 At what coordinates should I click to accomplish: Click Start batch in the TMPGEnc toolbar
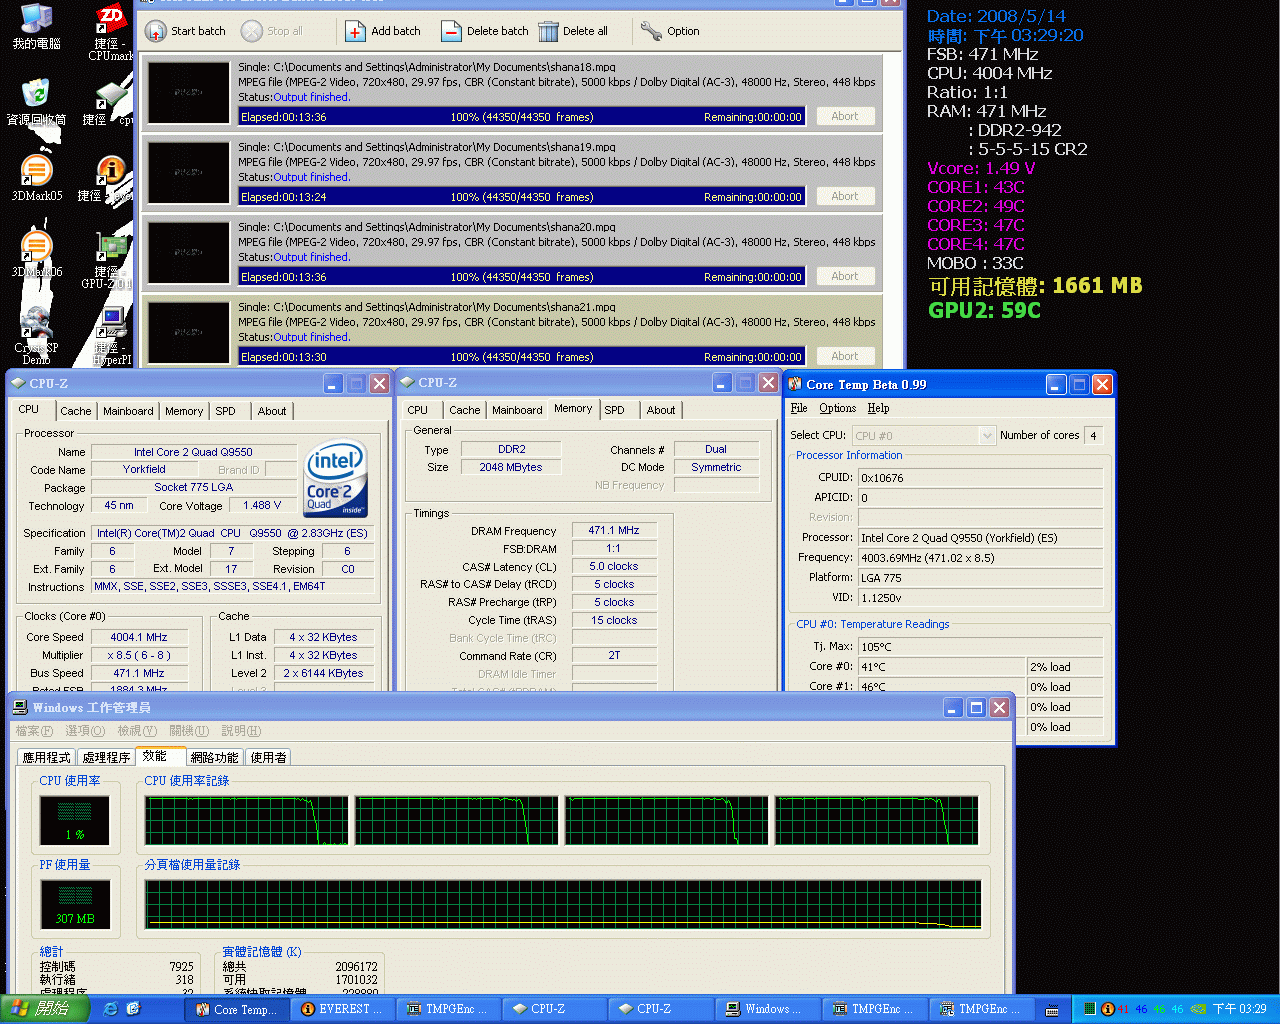(x=186, y=31)
